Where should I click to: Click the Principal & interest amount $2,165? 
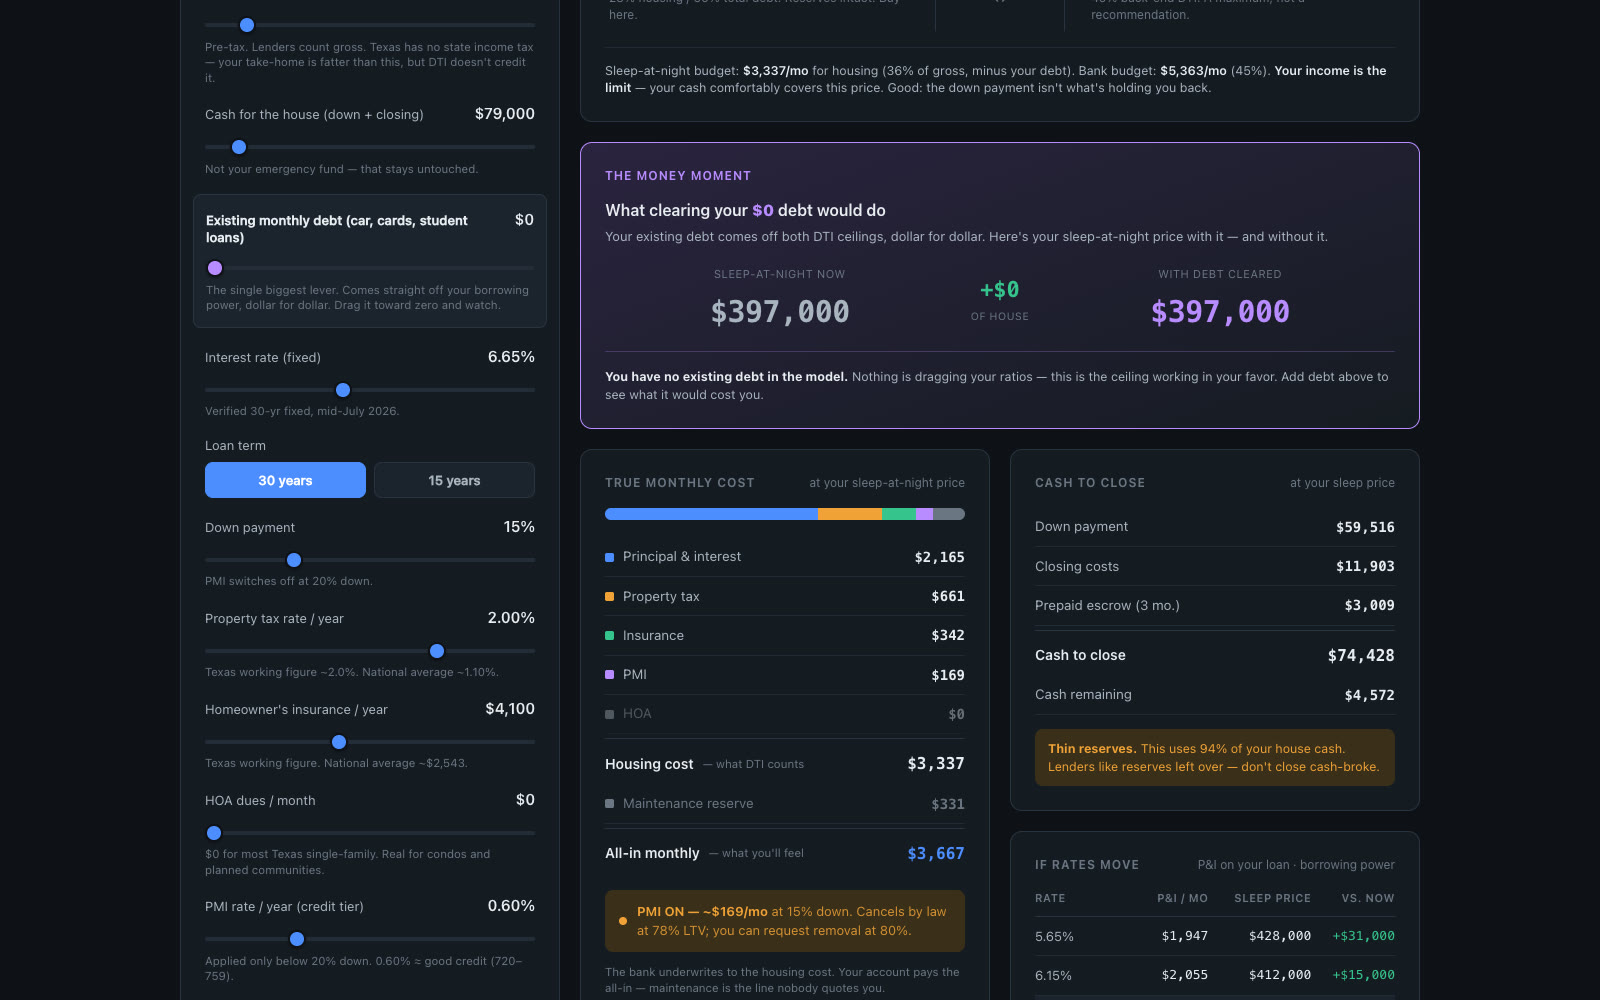940,557
